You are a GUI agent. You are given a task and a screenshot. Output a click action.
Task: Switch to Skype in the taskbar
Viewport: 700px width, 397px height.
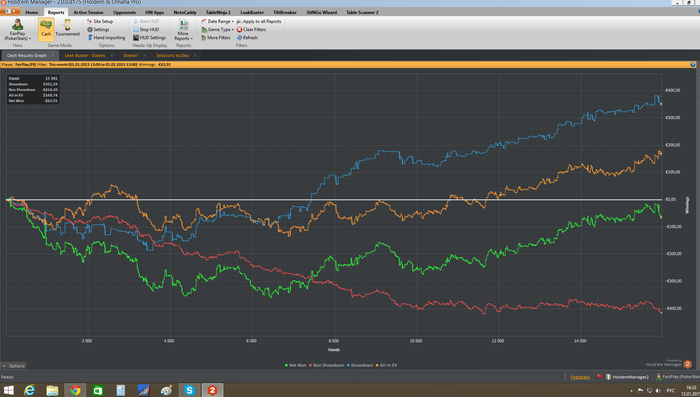(x=189, y=390)
